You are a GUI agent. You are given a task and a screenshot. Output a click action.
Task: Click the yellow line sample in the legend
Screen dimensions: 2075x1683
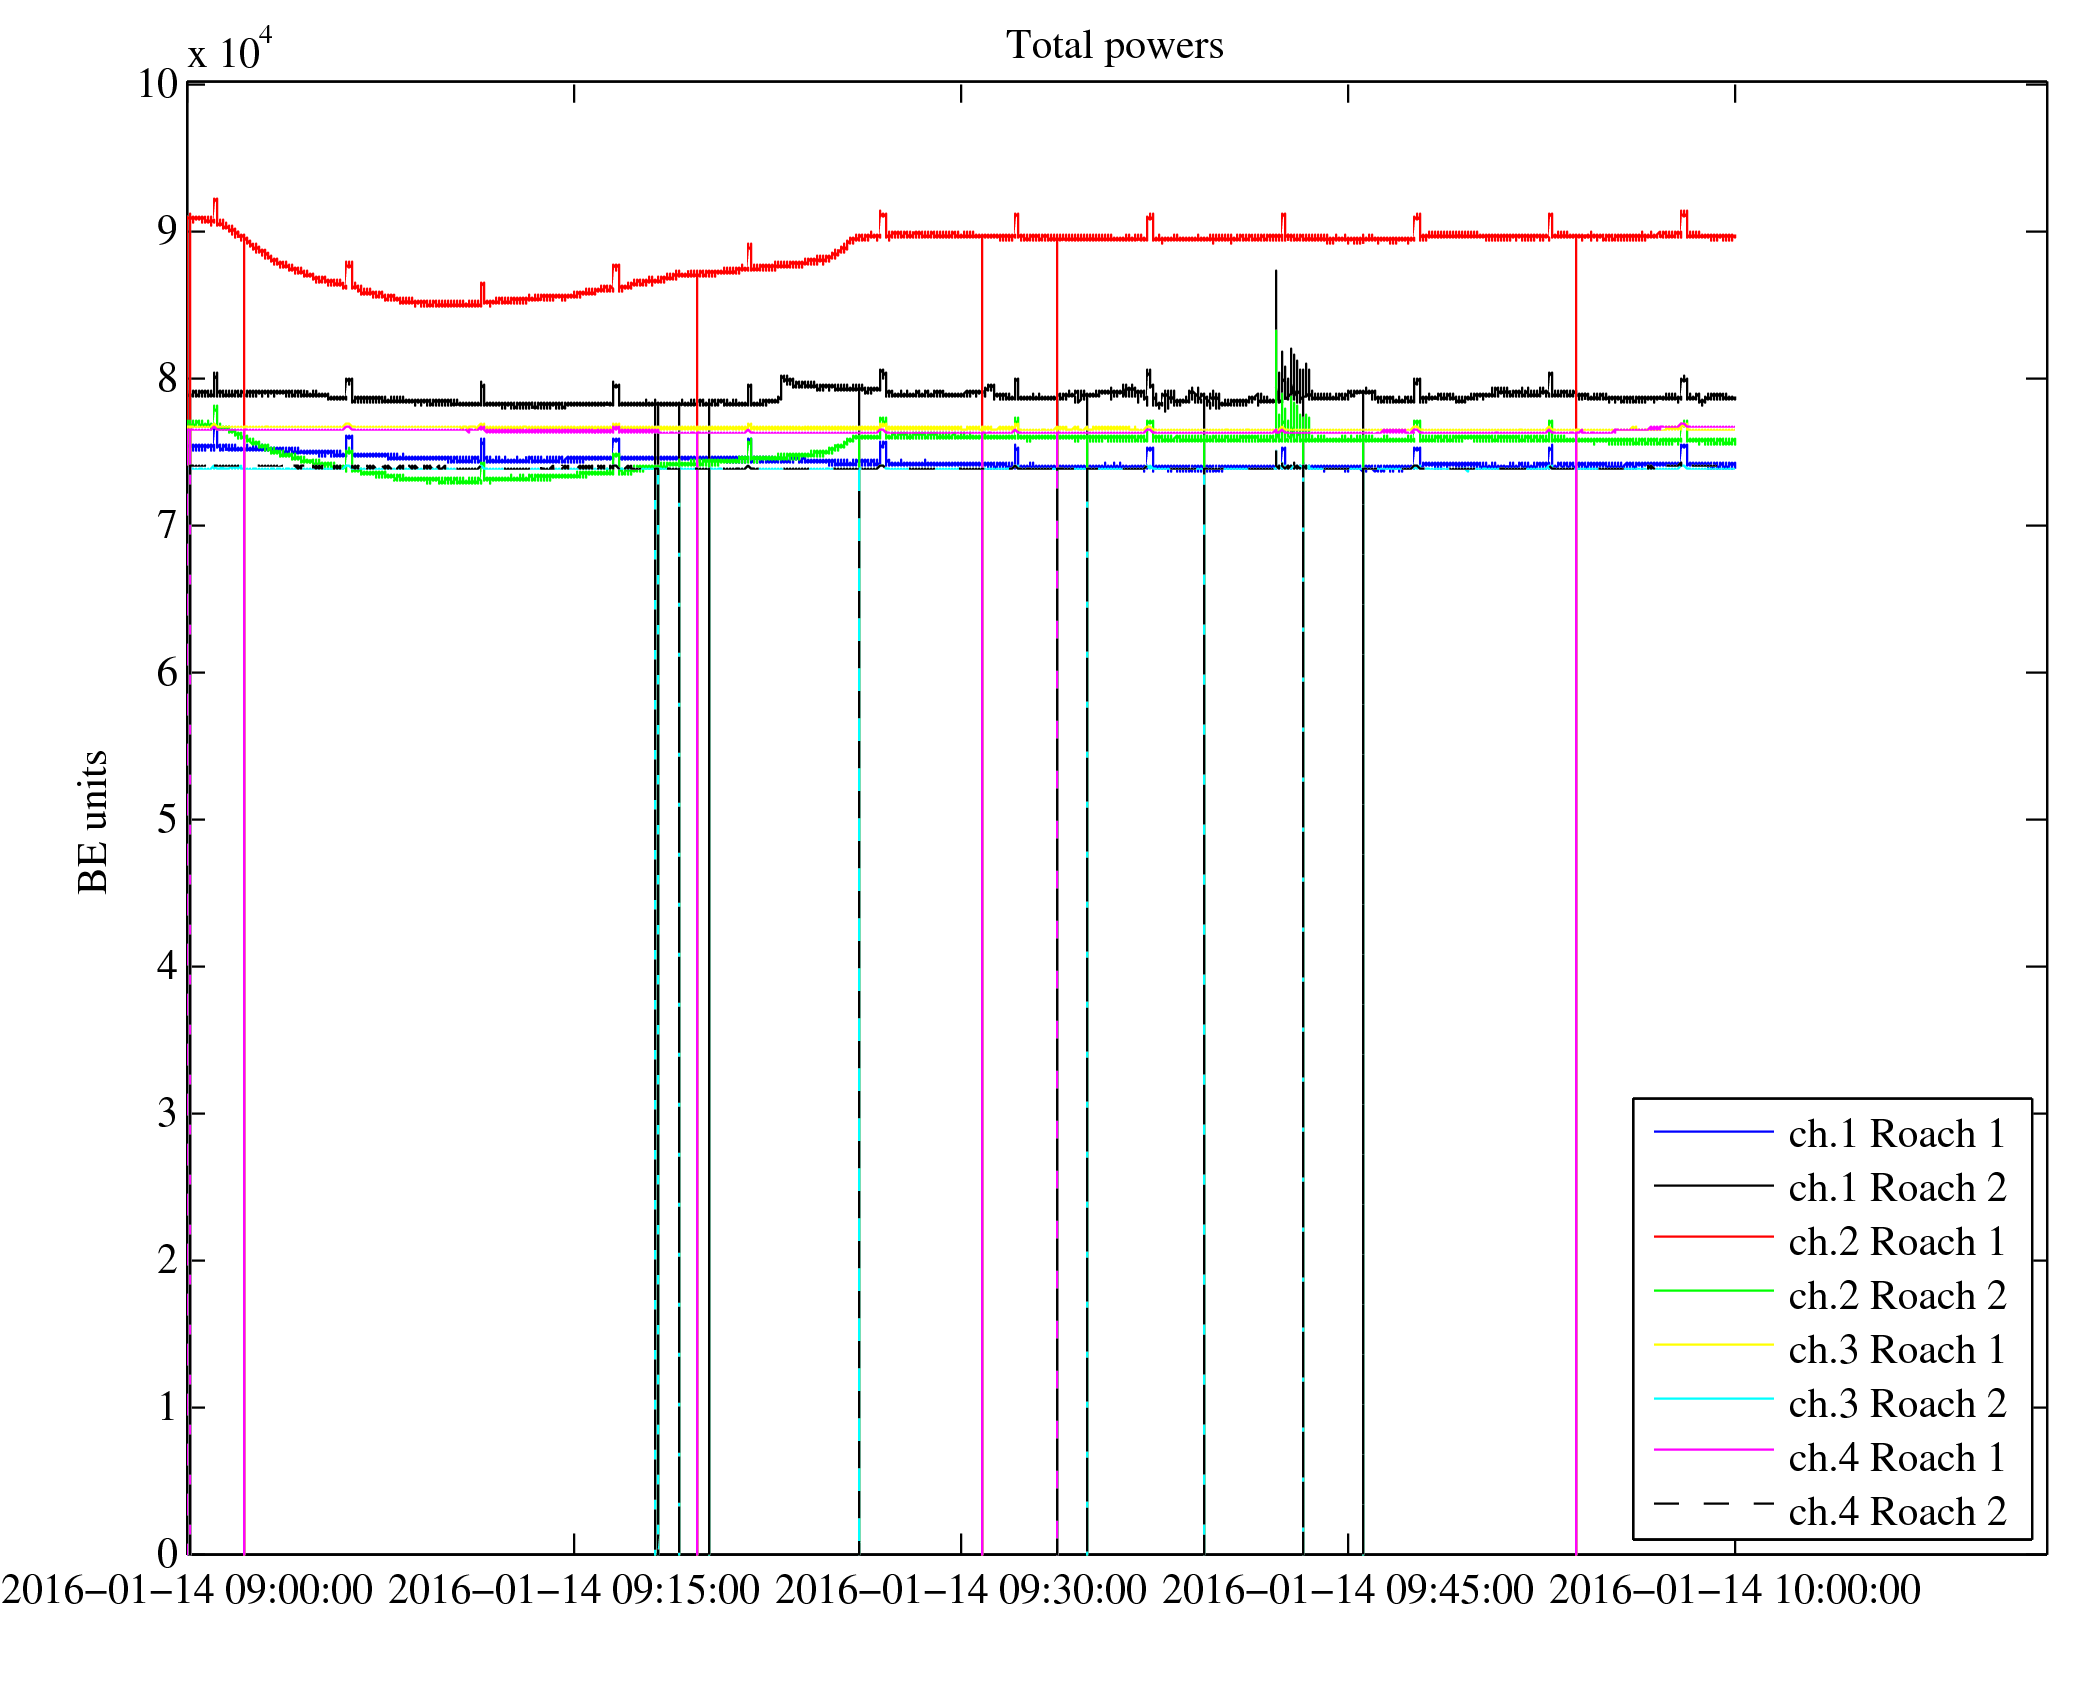click(1712, 1346)
